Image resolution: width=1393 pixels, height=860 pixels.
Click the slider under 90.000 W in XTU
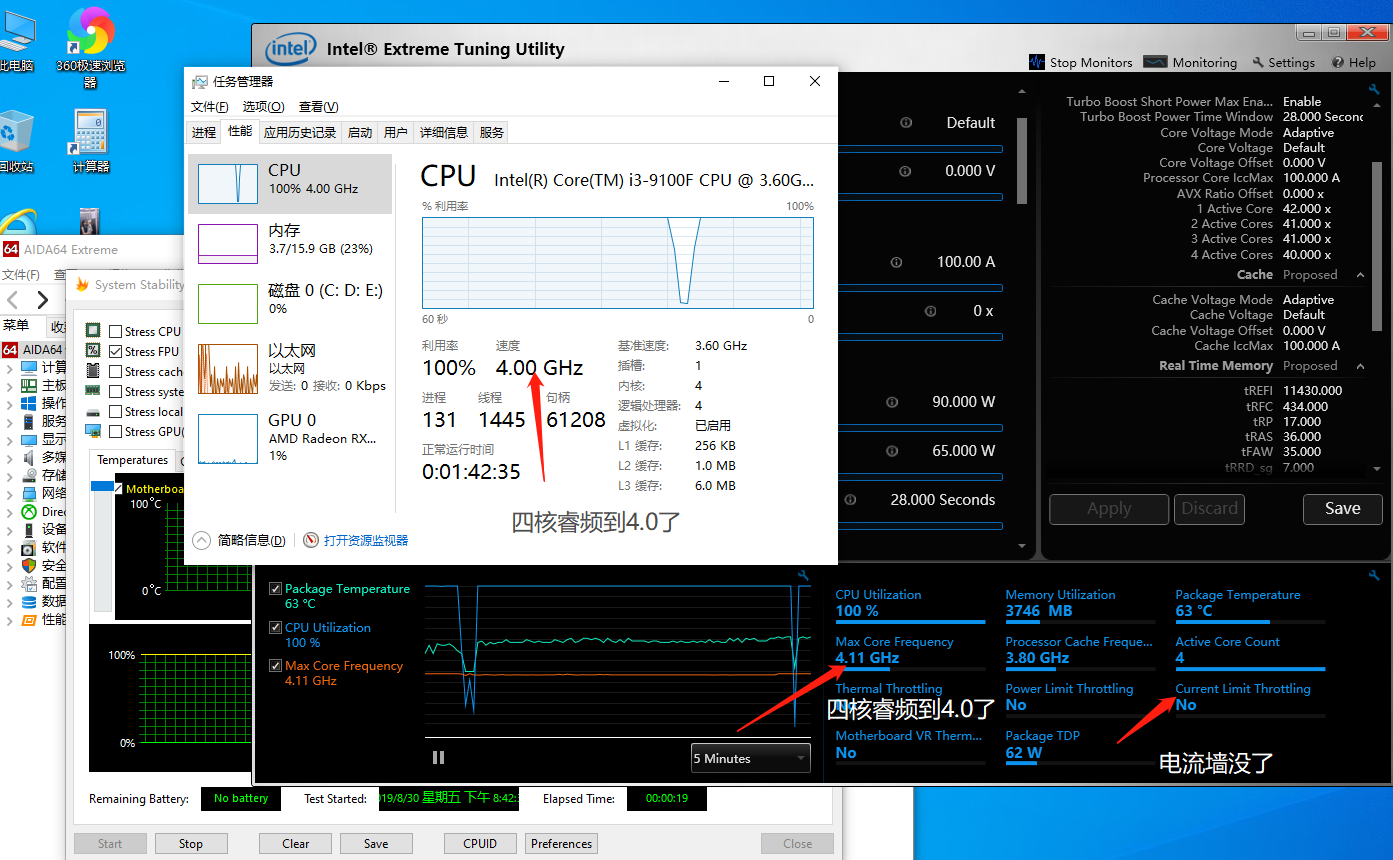[x=920, y=428]
